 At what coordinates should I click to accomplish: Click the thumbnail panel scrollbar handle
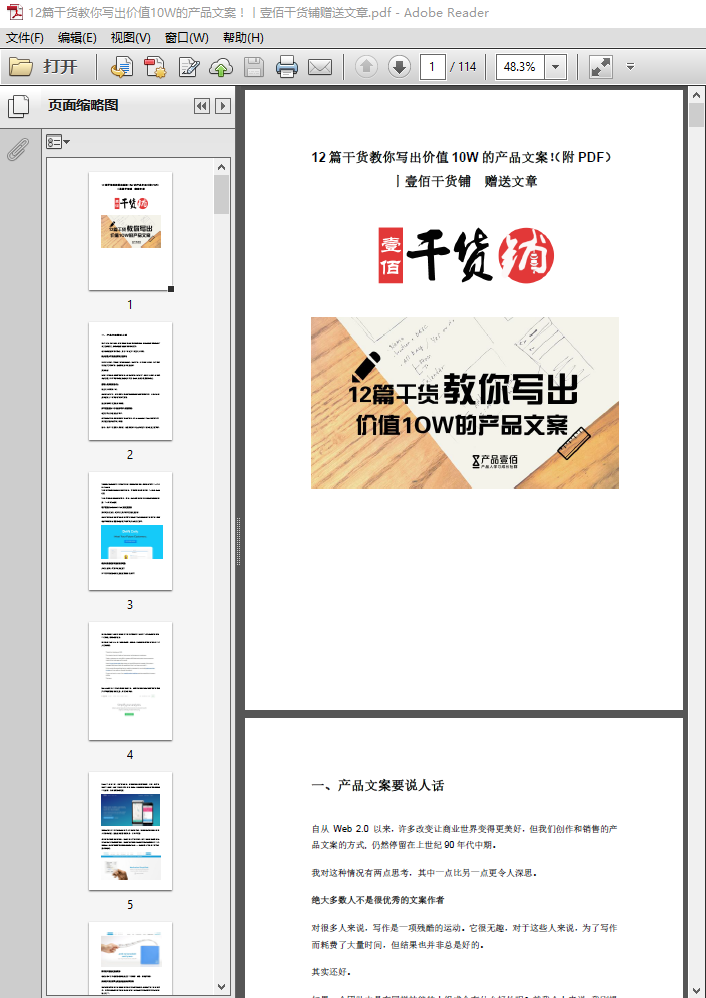point(222,194)
